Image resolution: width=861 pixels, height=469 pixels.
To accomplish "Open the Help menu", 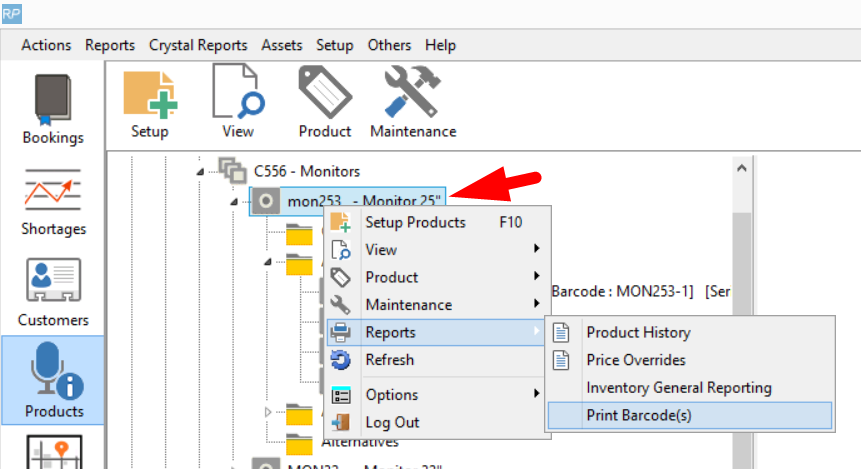I will pyautogui.click(x=440, y=45).
